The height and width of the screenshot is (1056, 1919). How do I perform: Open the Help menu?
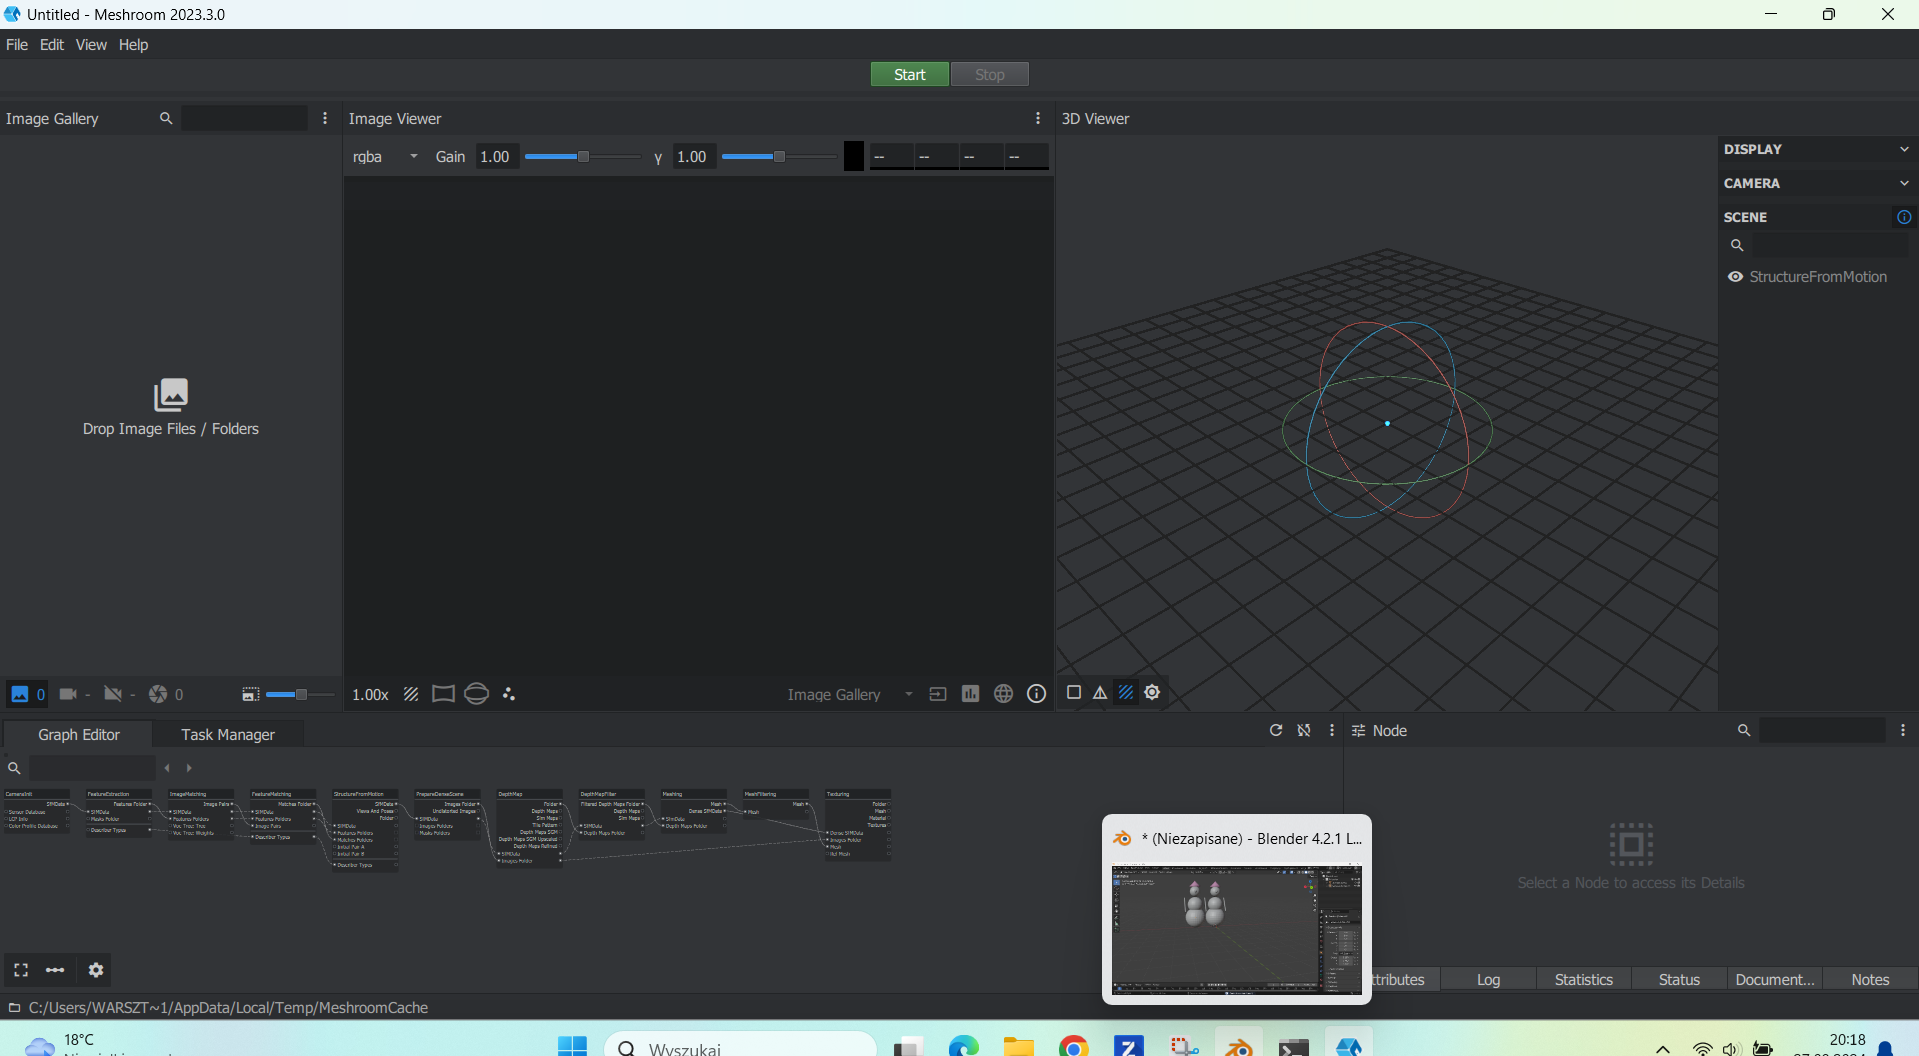(133, 45)
